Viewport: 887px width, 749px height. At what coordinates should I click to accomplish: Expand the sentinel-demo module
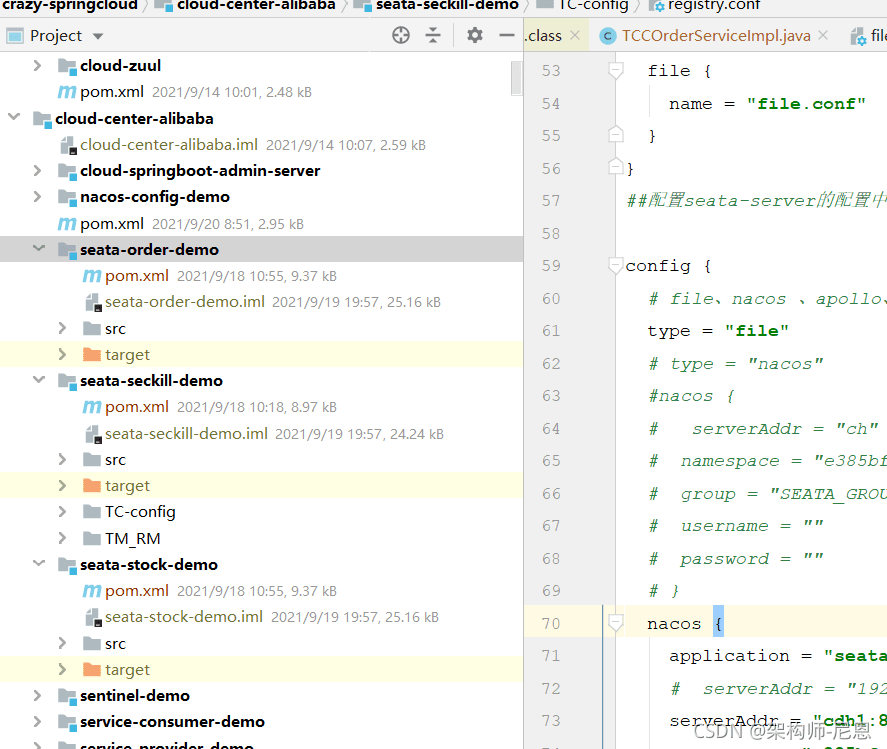(x=37, y=695)
